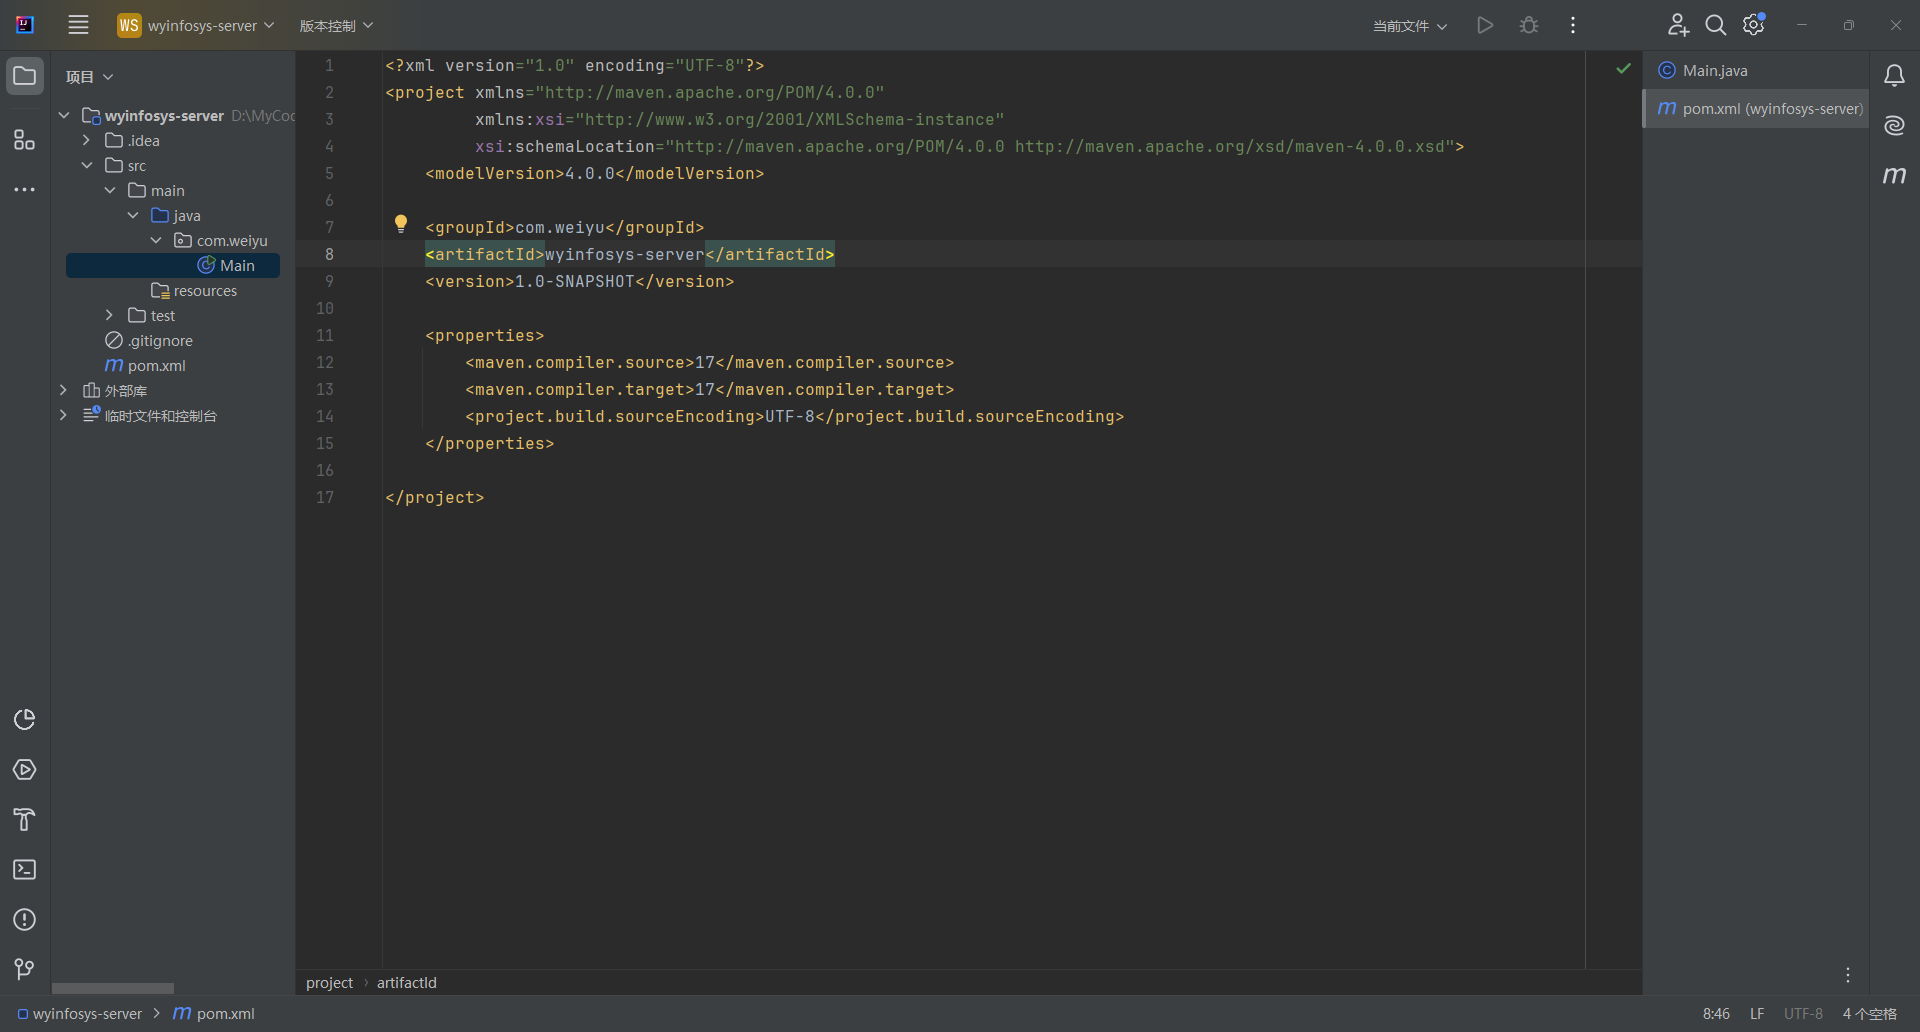Open notifications with the bell icon
The width and height of the screenshot is (1920, 1032).
click(1895, 75)
